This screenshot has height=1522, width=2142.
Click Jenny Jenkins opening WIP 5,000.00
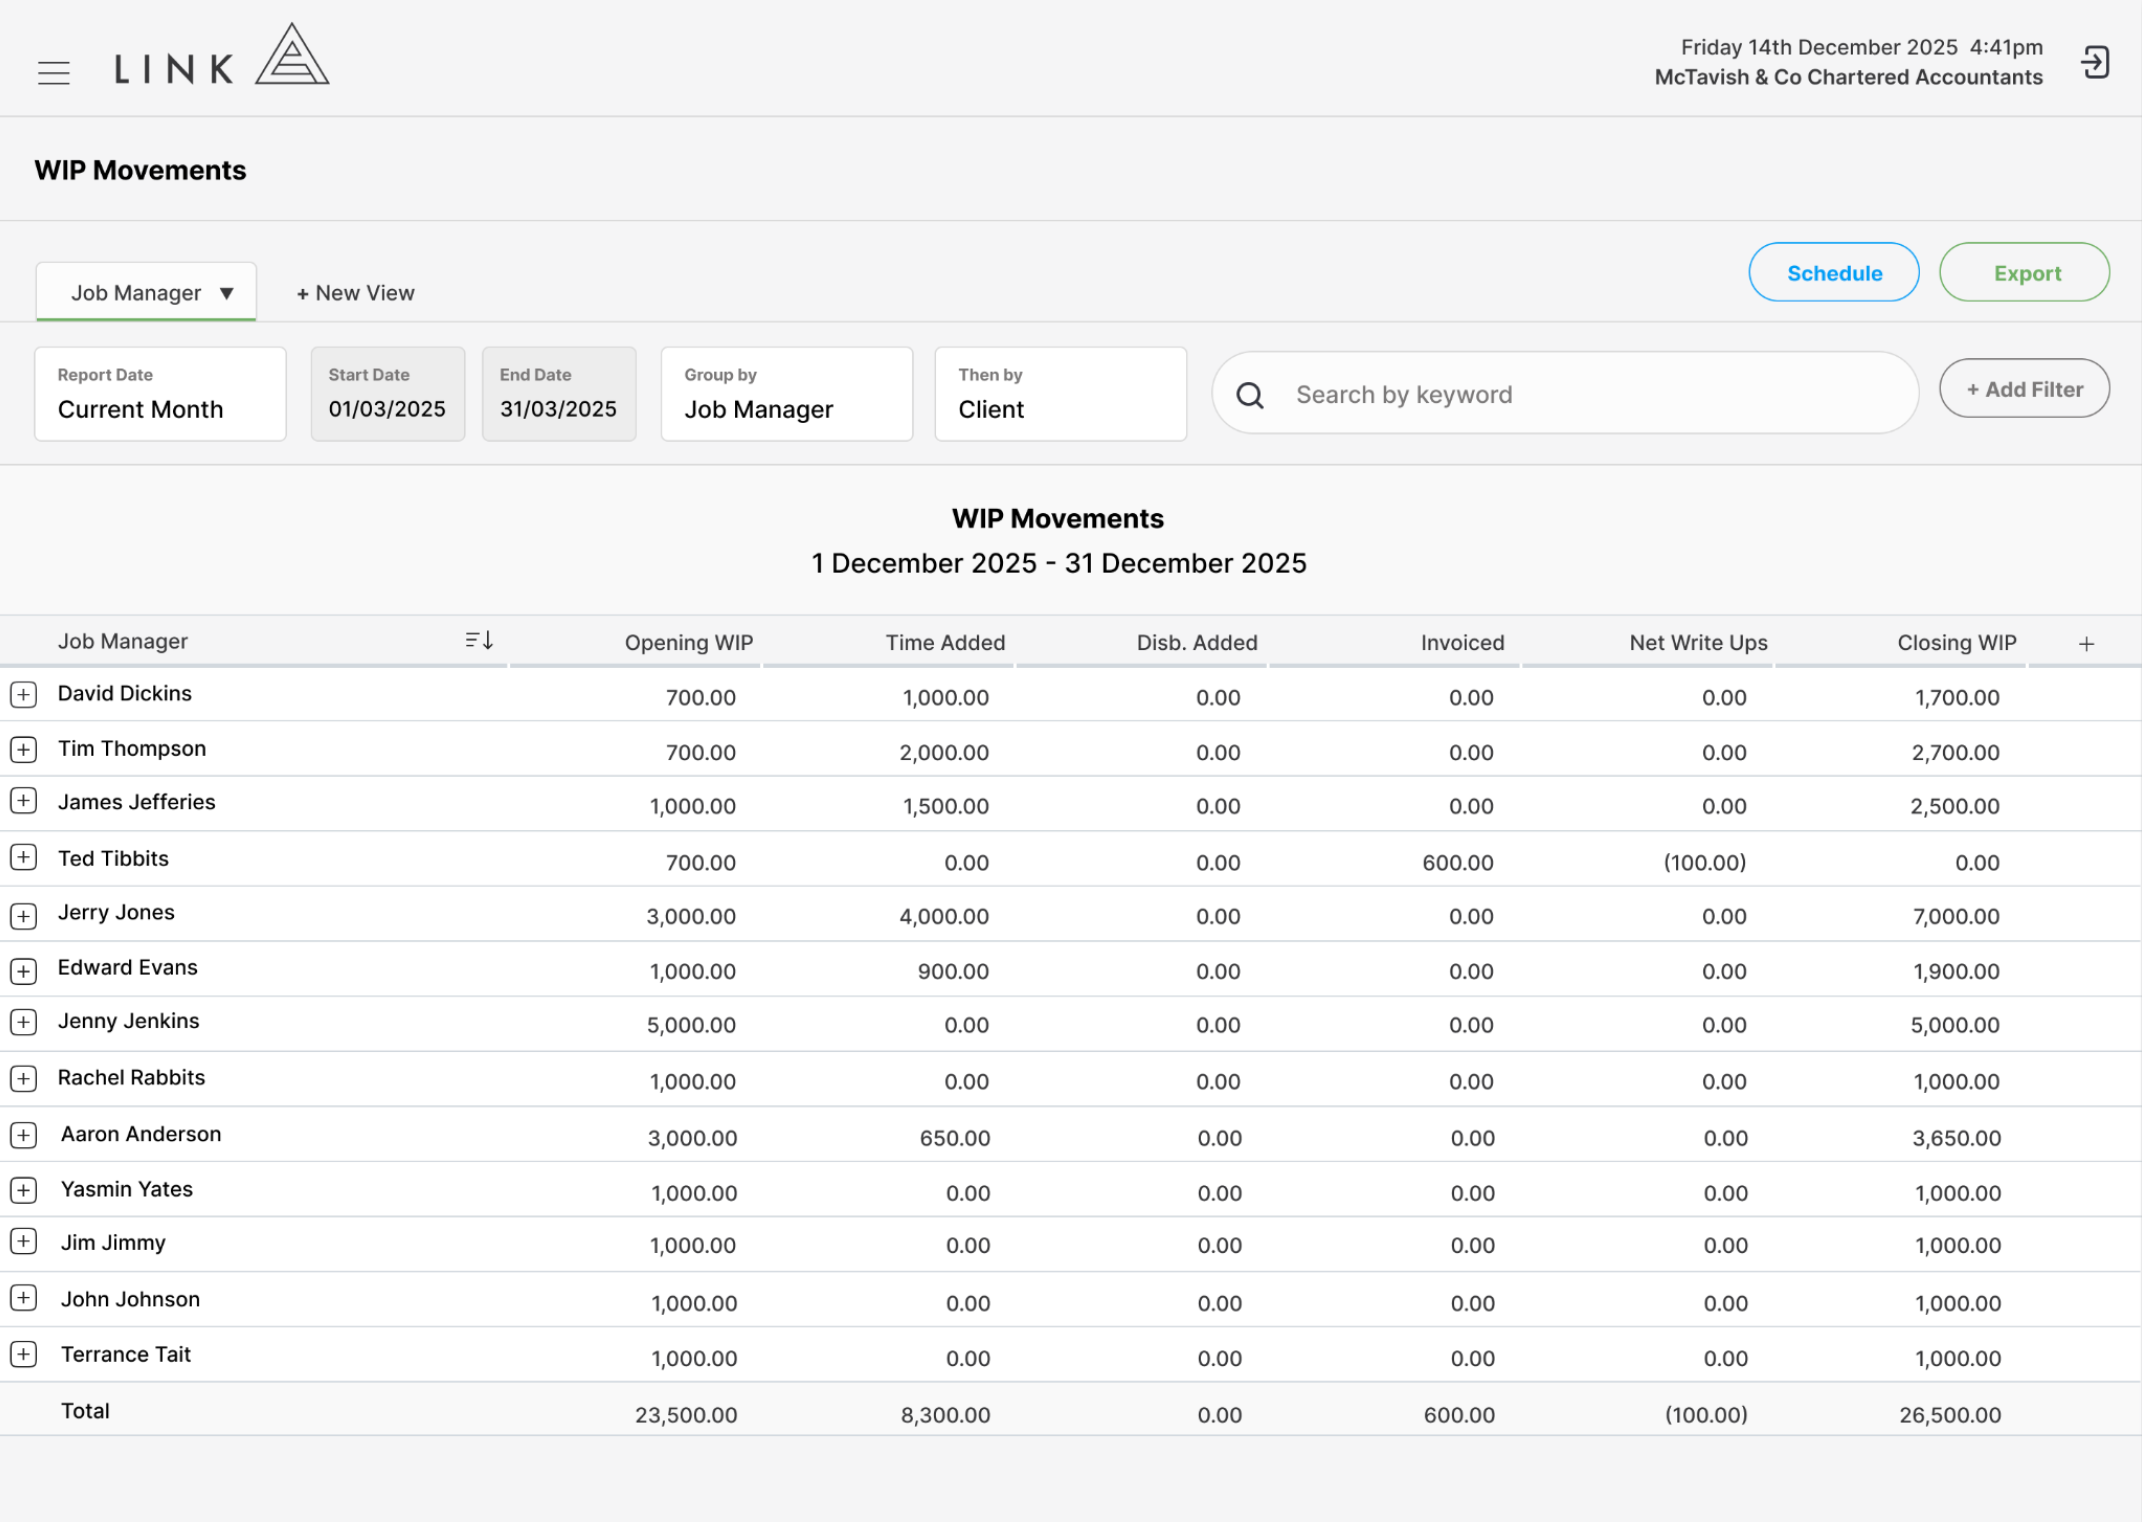click(x=691, y=1025)
